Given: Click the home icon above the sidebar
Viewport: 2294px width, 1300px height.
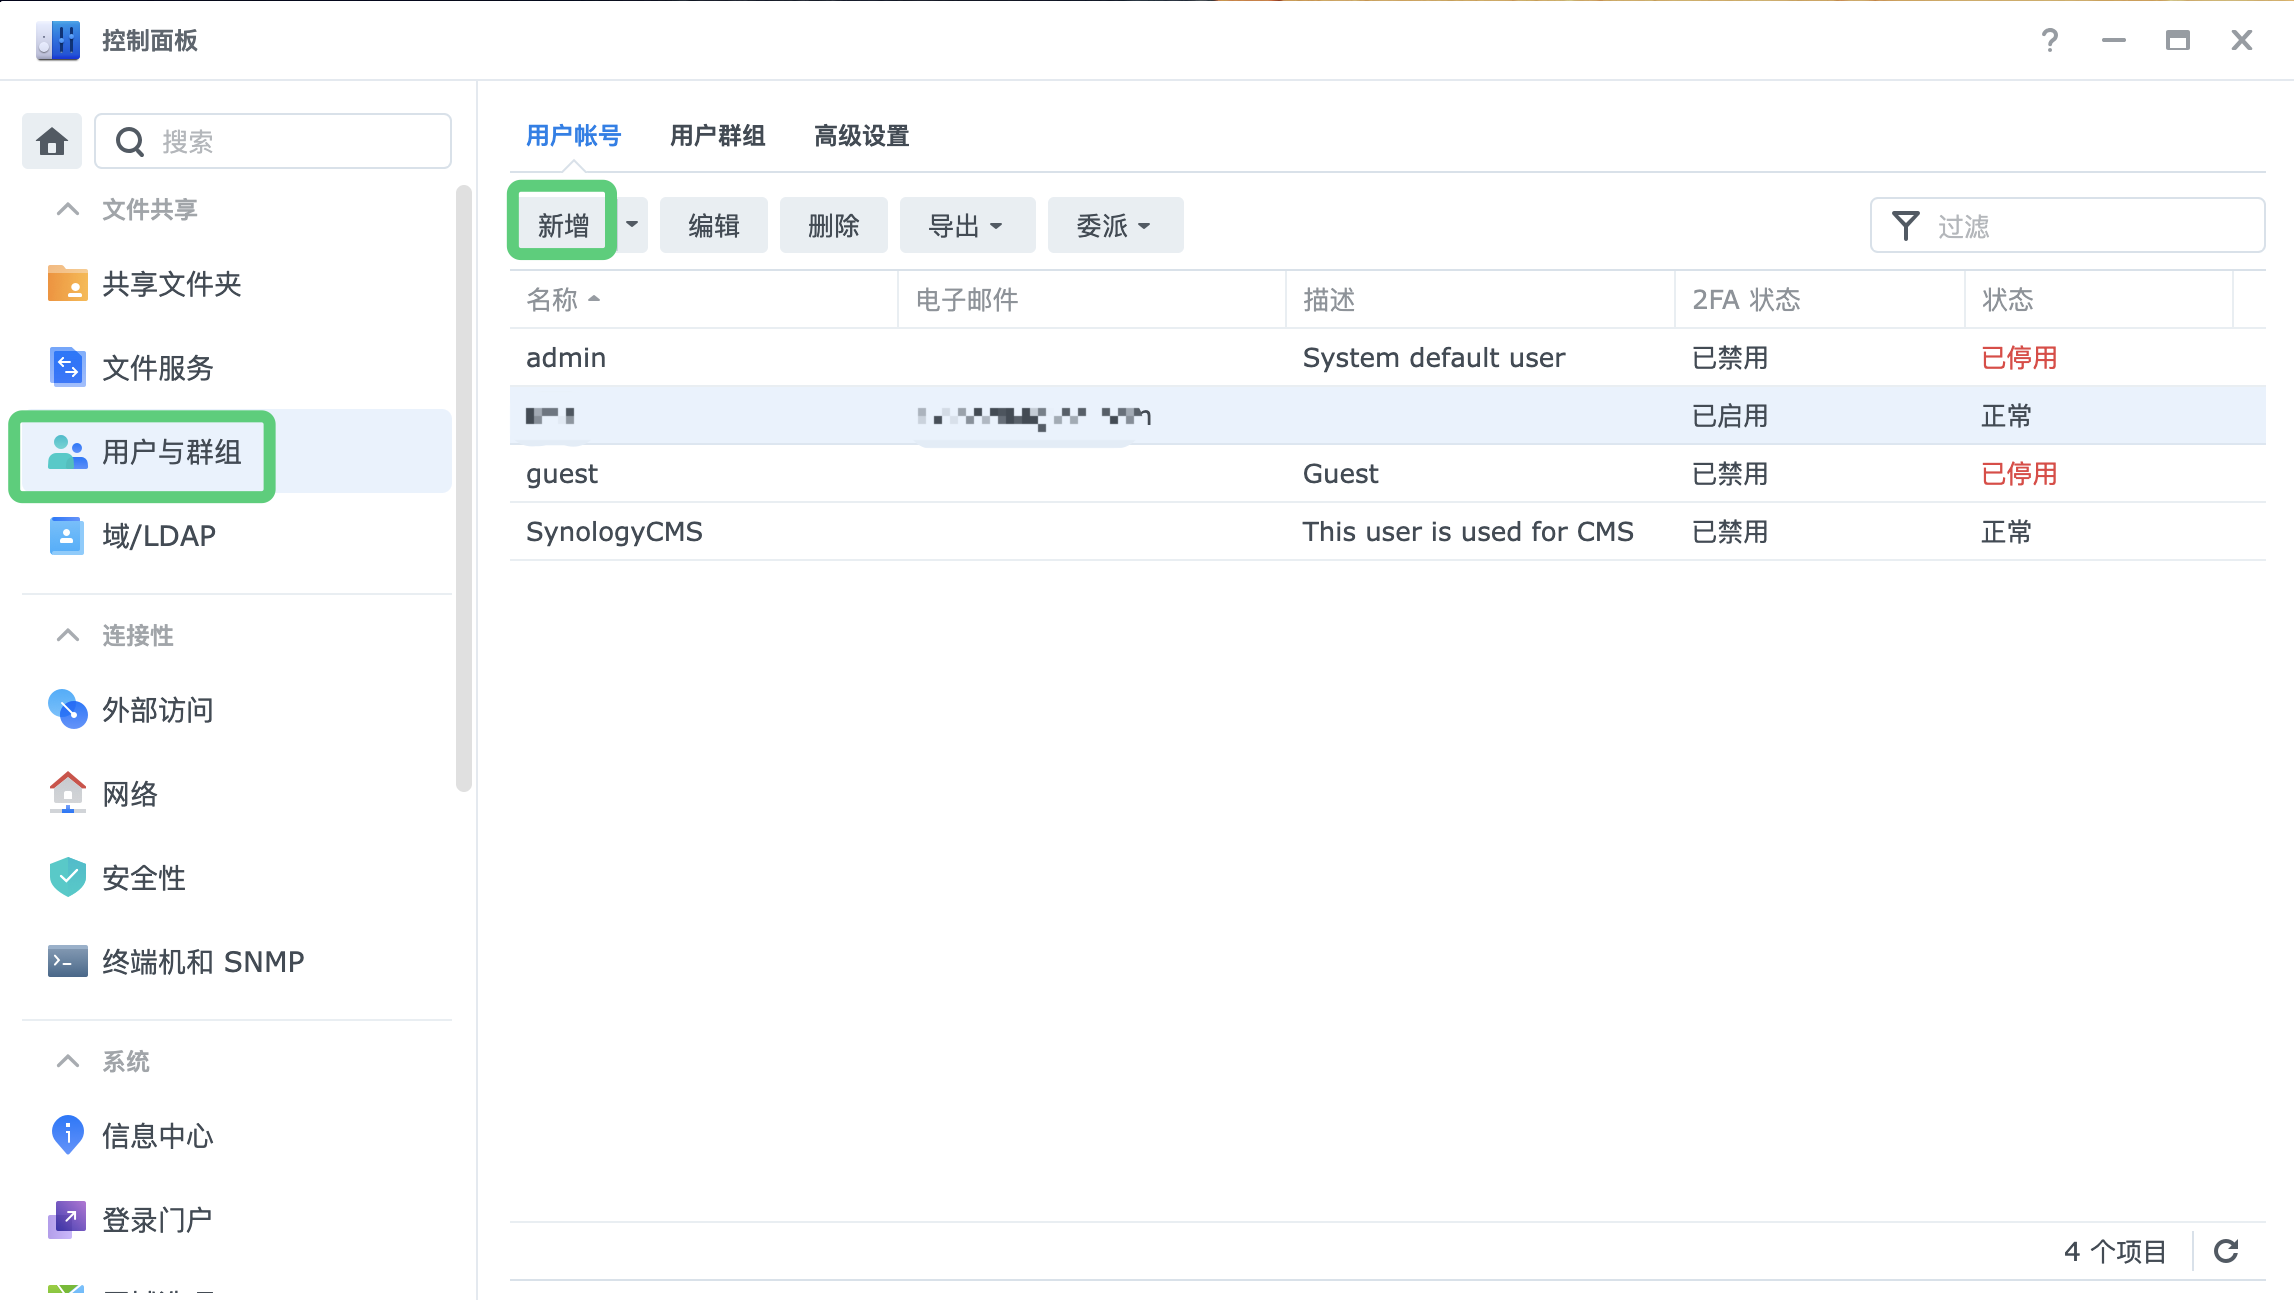Looking at the screenshot, I should point(51,140).
